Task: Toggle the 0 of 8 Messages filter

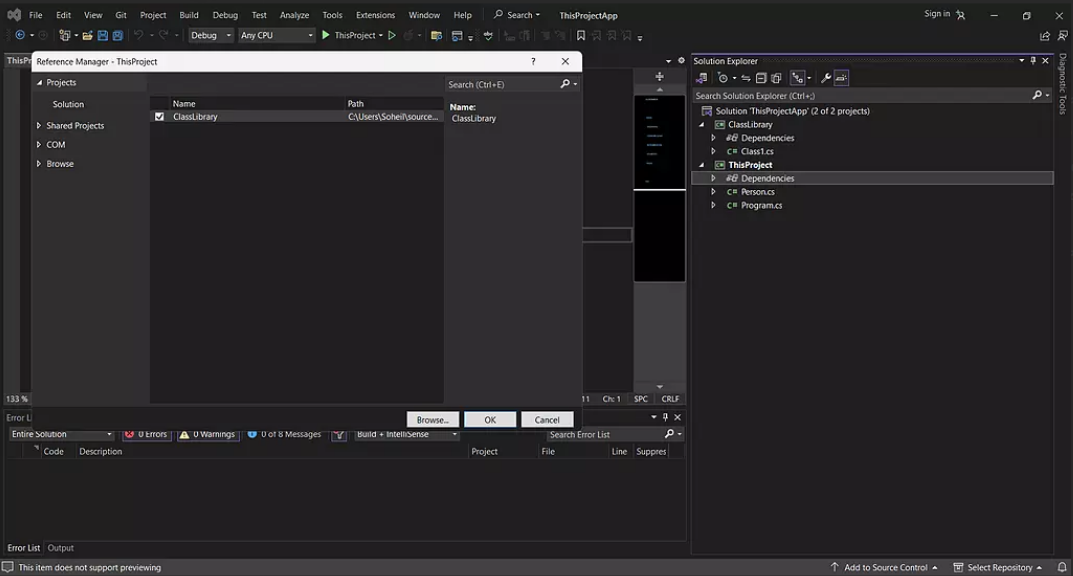Action: pyautogui.click(x=284, y=435)
